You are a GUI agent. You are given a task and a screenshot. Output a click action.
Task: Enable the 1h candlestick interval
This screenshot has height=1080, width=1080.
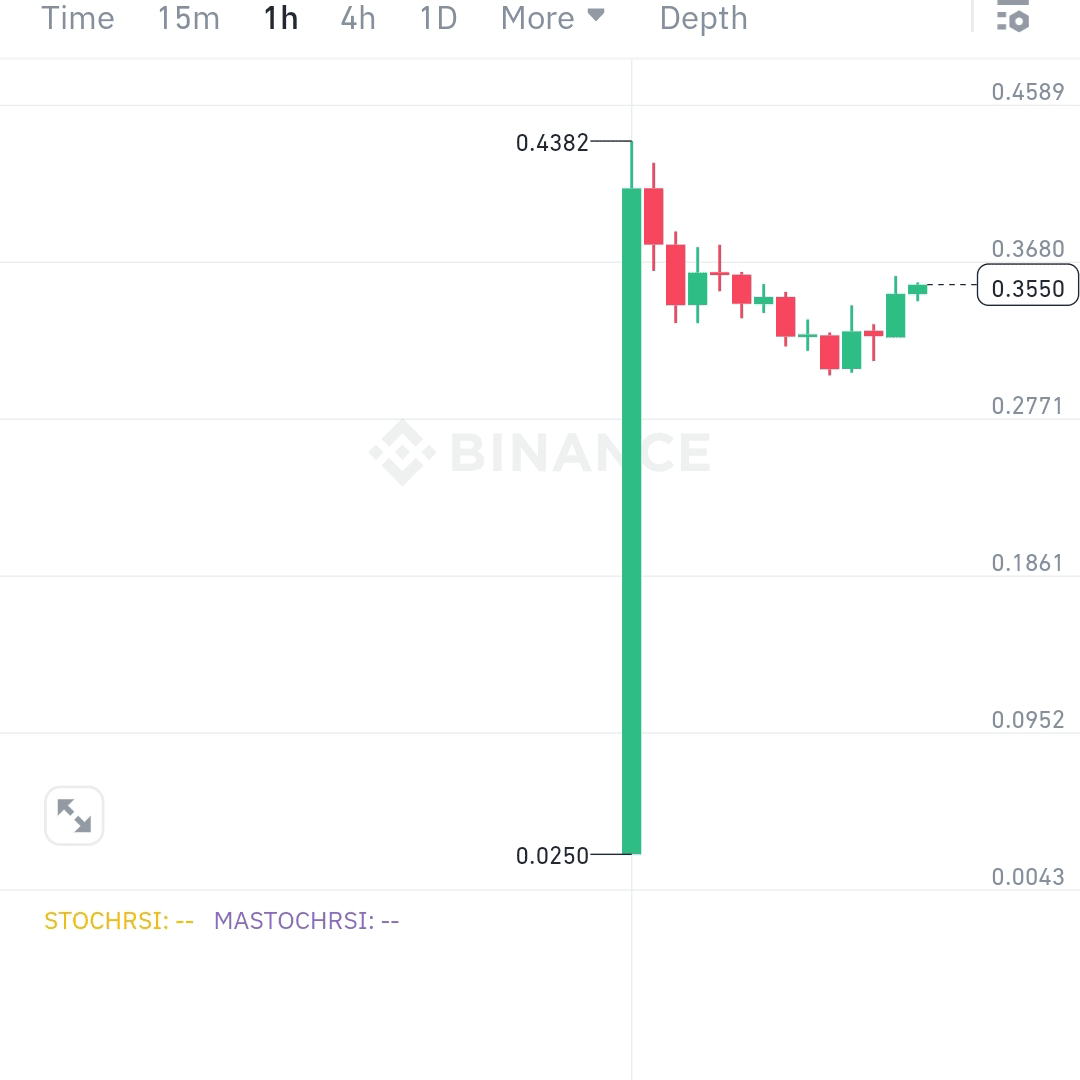(x=280, y=18)
